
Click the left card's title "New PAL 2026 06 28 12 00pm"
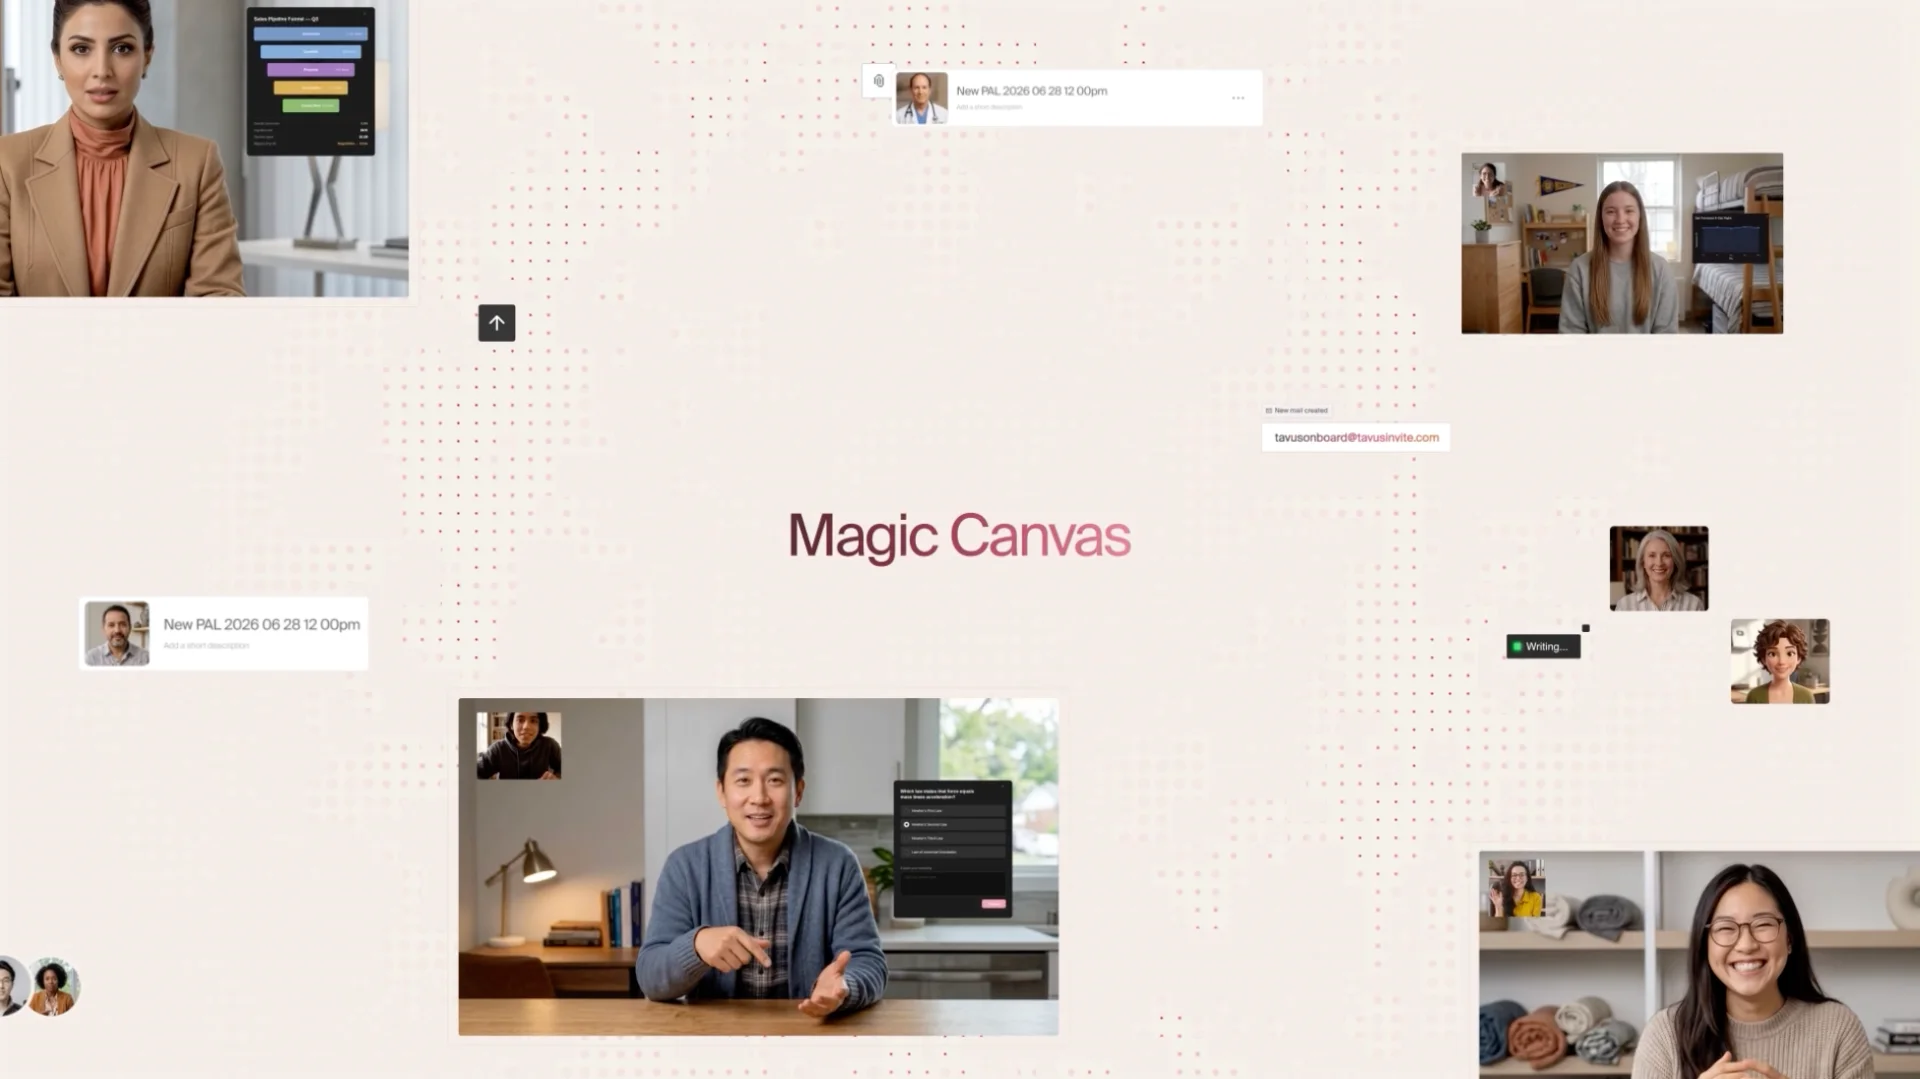coord(261,624)
